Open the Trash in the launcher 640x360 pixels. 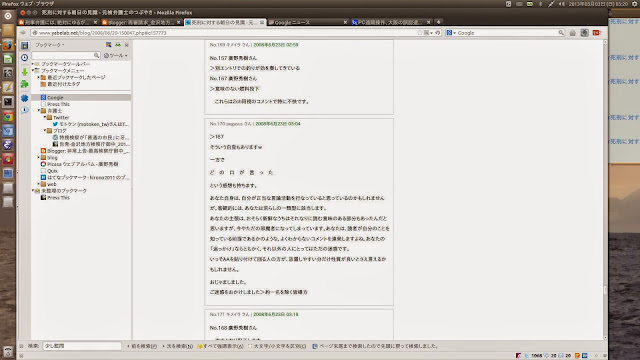(x=8, y=352)
